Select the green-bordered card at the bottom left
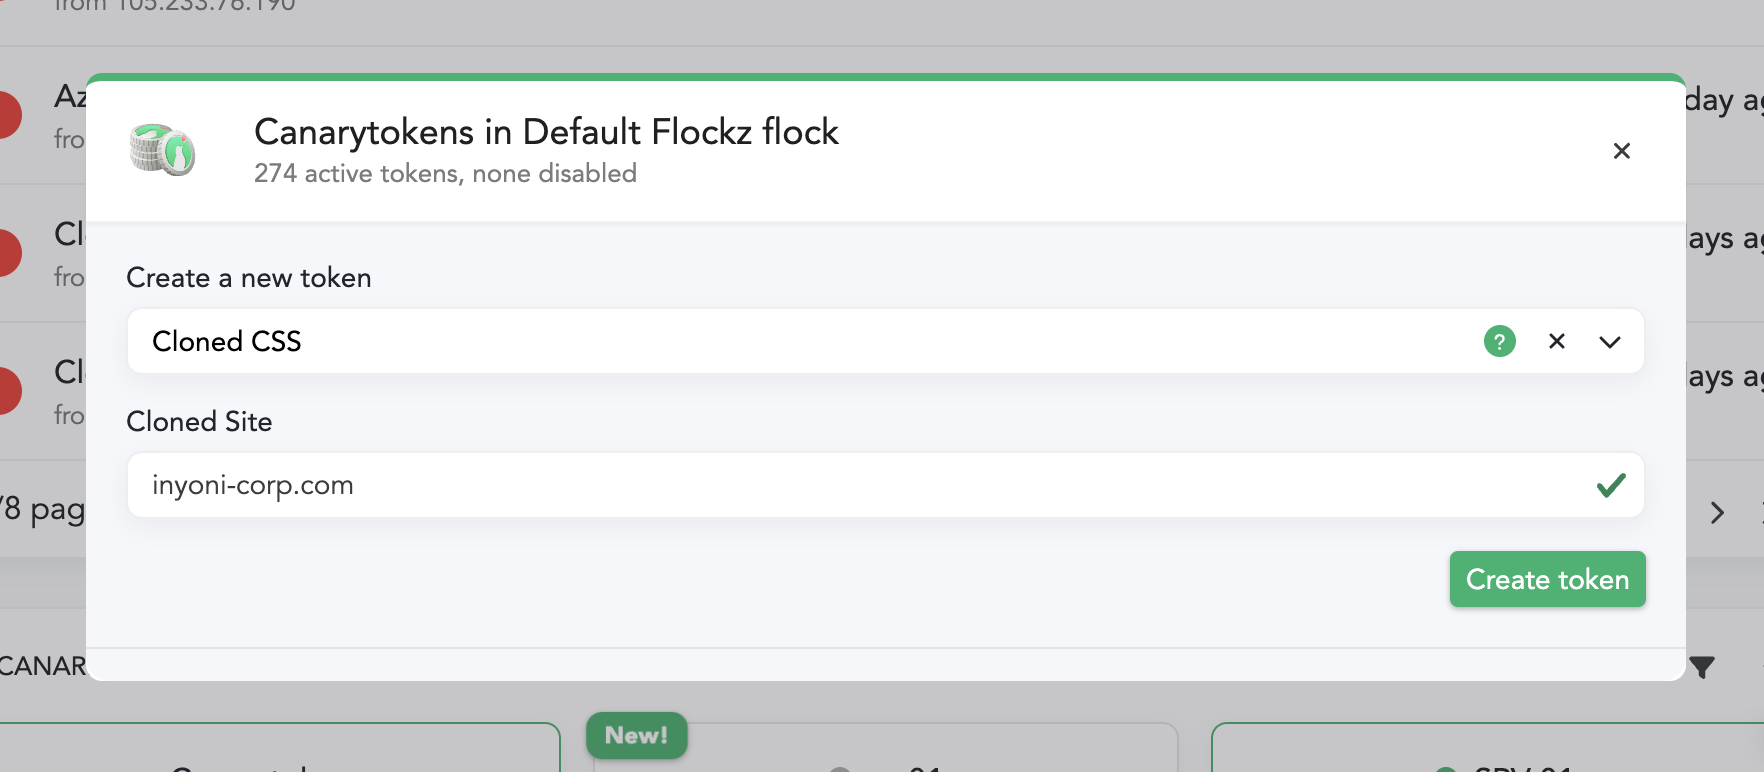The image size is (1764, 772). click(x=279, y=747)
